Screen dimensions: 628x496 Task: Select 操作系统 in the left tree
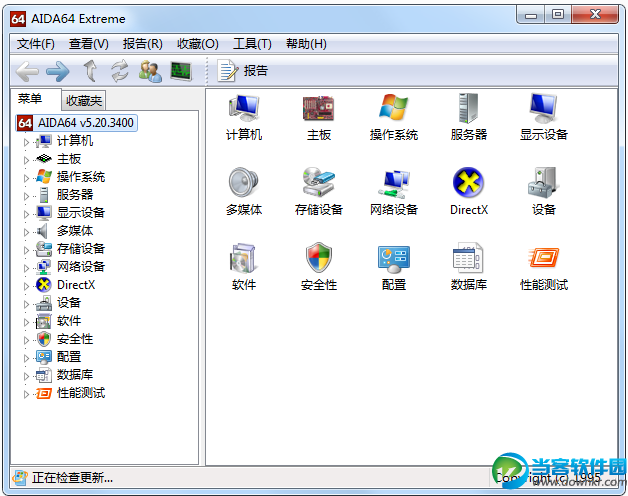(x=81, y=177)
